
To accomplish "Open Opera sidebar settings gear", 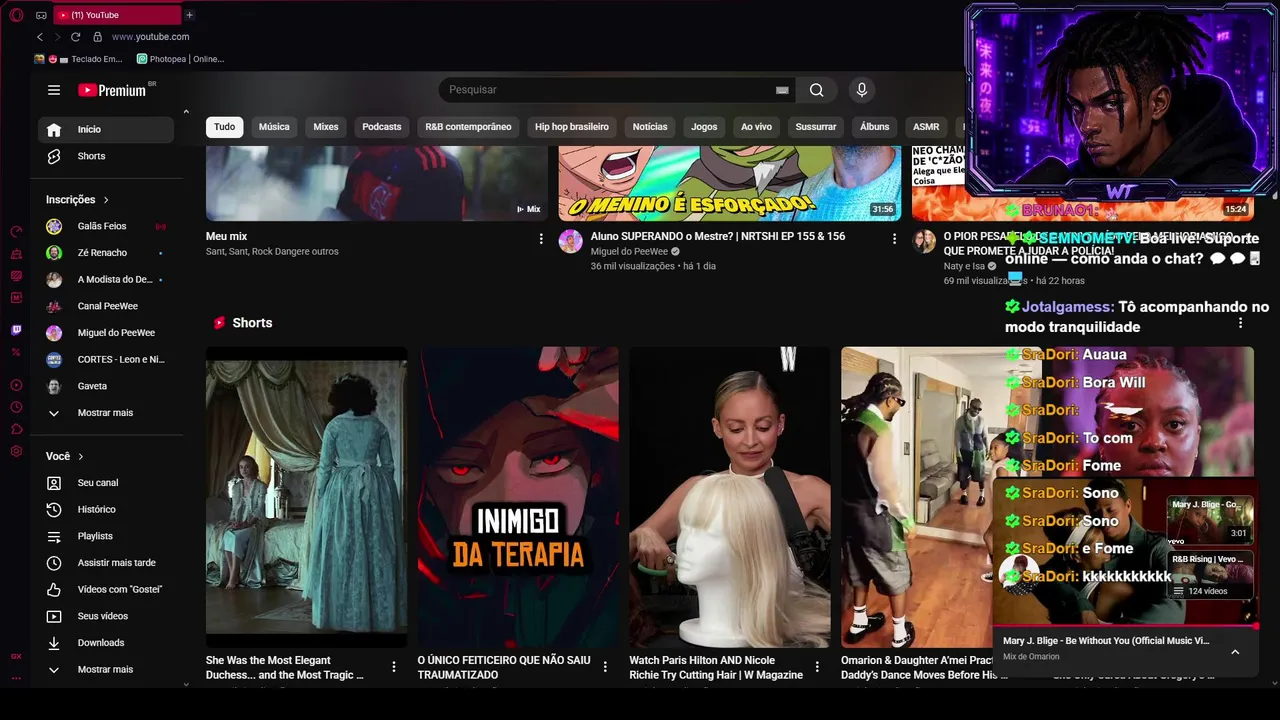I will [16, 451].
